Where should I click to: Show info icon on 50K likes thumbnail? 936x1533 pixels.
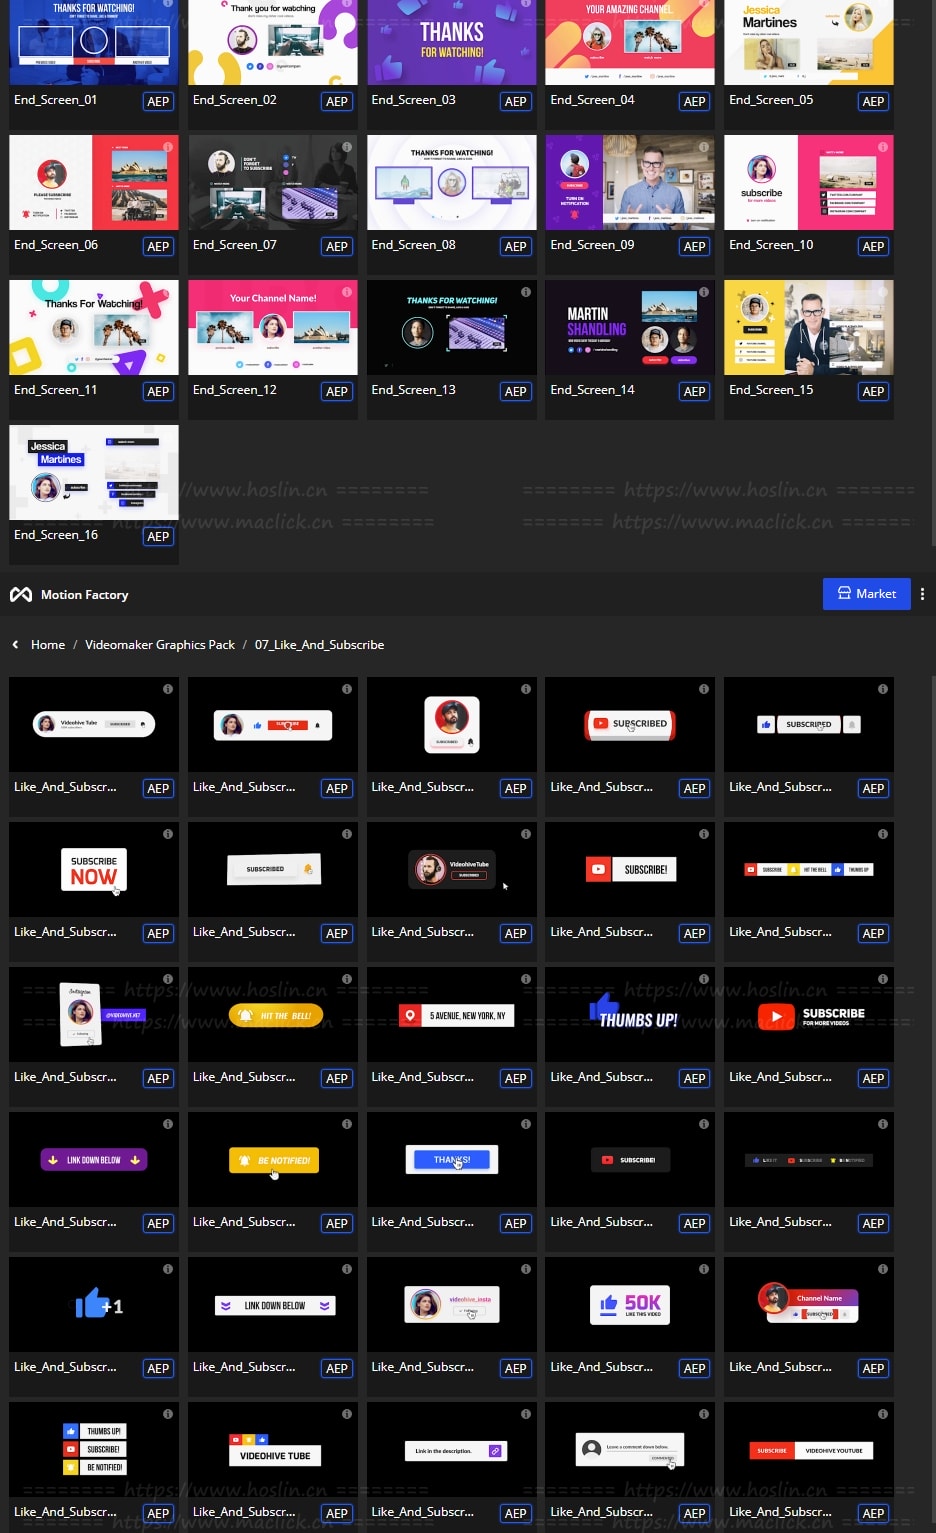tap(704, 1268)
